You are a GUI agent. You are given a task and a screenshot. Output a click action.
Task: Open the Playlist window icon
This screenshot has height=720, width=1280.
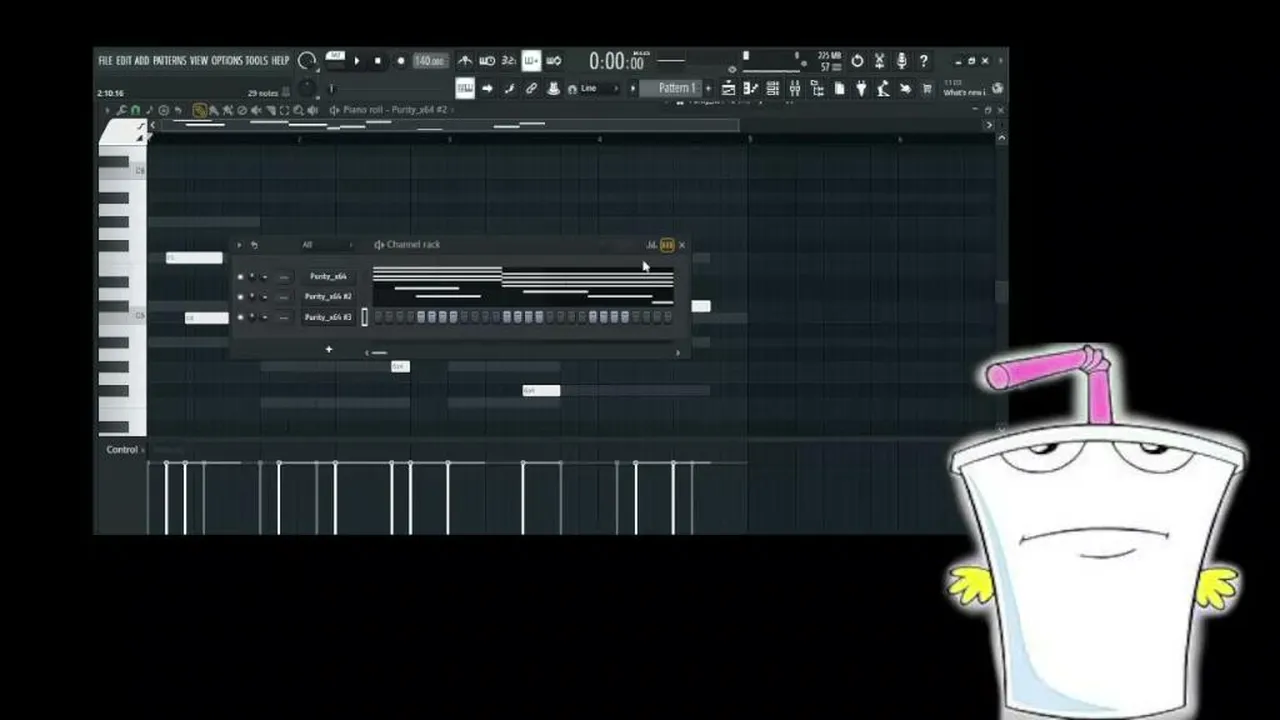coord(729,89)
